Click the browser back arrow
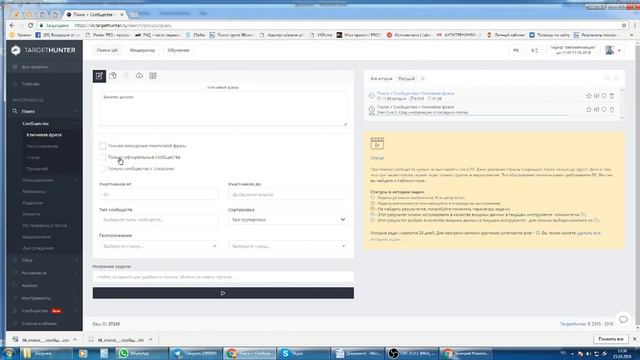640x360 pixels. tap(12, 25)
